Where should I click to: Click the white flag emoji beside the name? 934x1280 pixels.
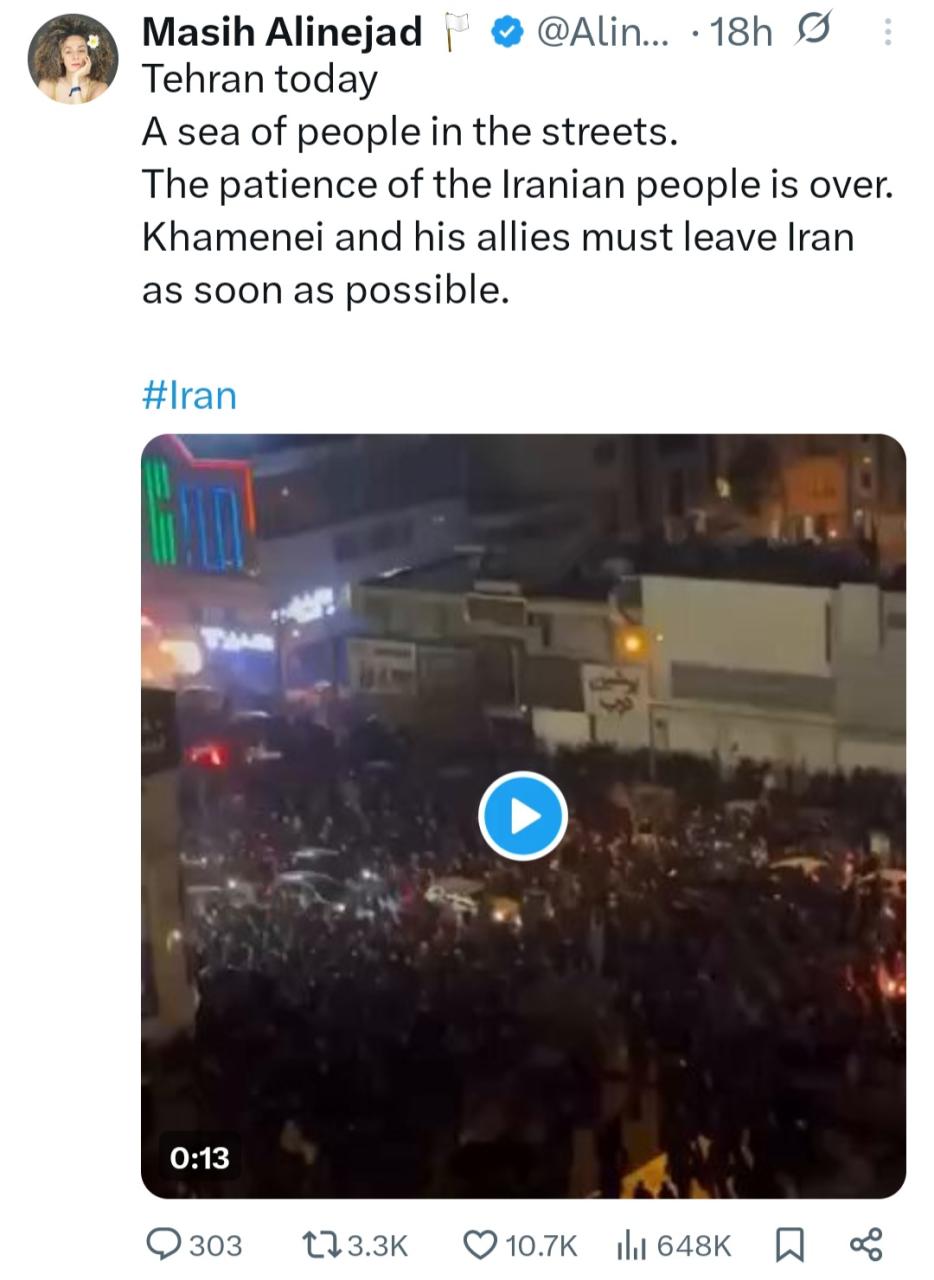(x=456, y=33)
